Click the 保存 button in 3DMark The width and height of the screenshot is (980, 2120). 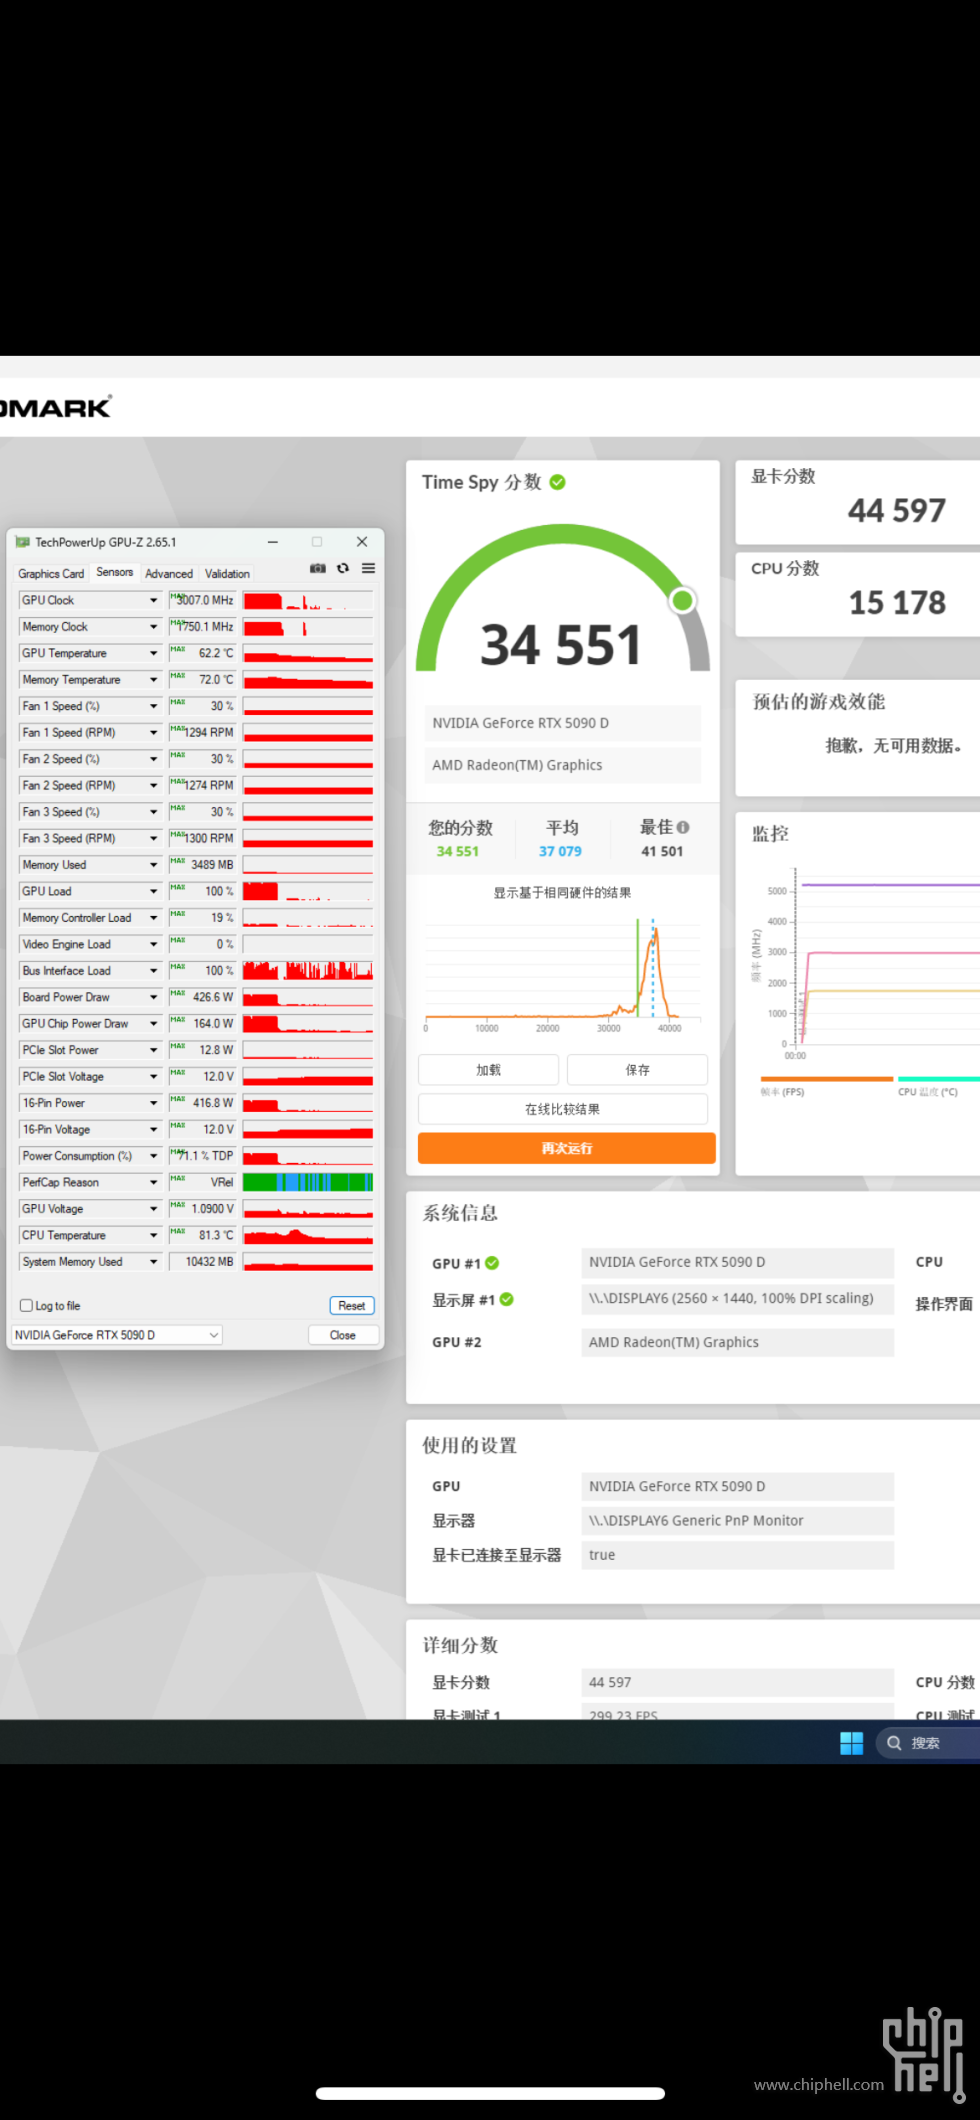point(638,1070)
